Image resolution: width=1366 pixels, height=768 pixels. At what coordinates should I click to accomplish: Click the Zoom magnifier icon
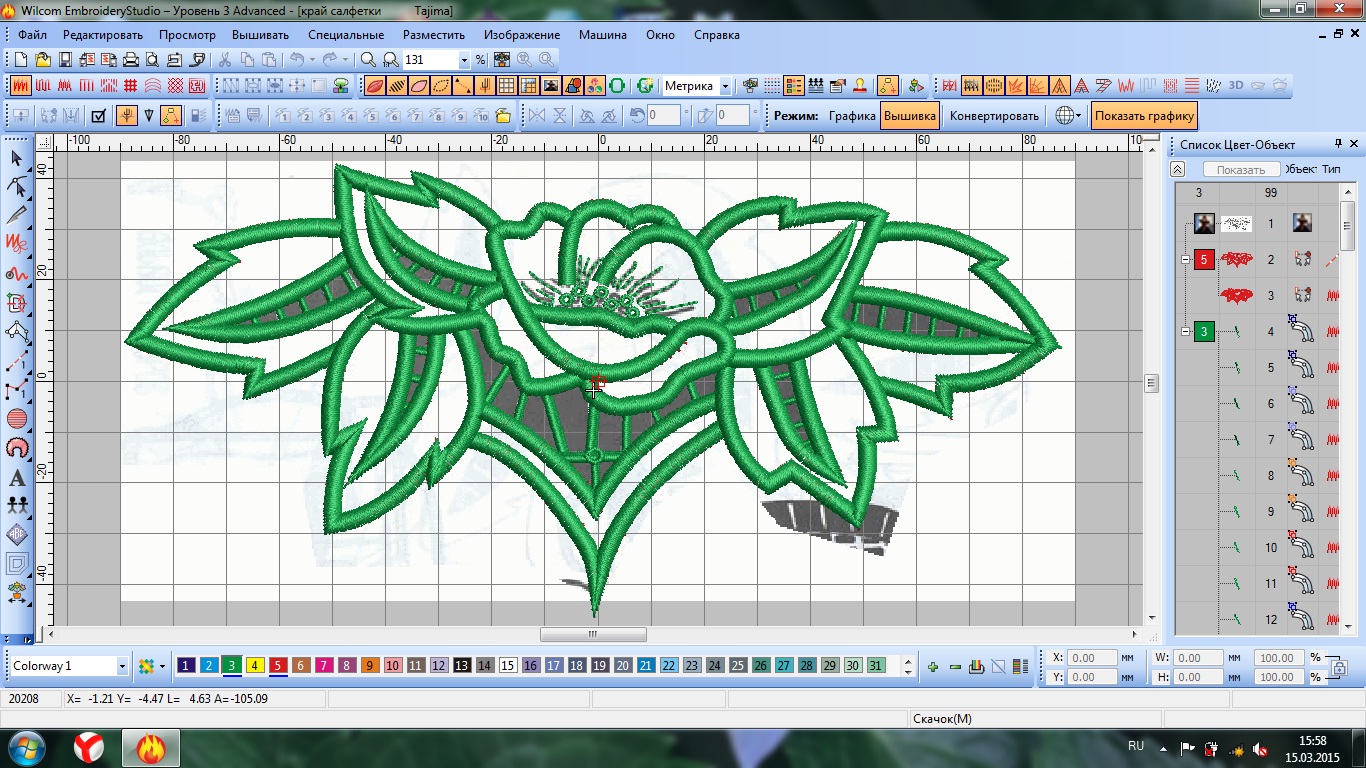tap(368, 60)
